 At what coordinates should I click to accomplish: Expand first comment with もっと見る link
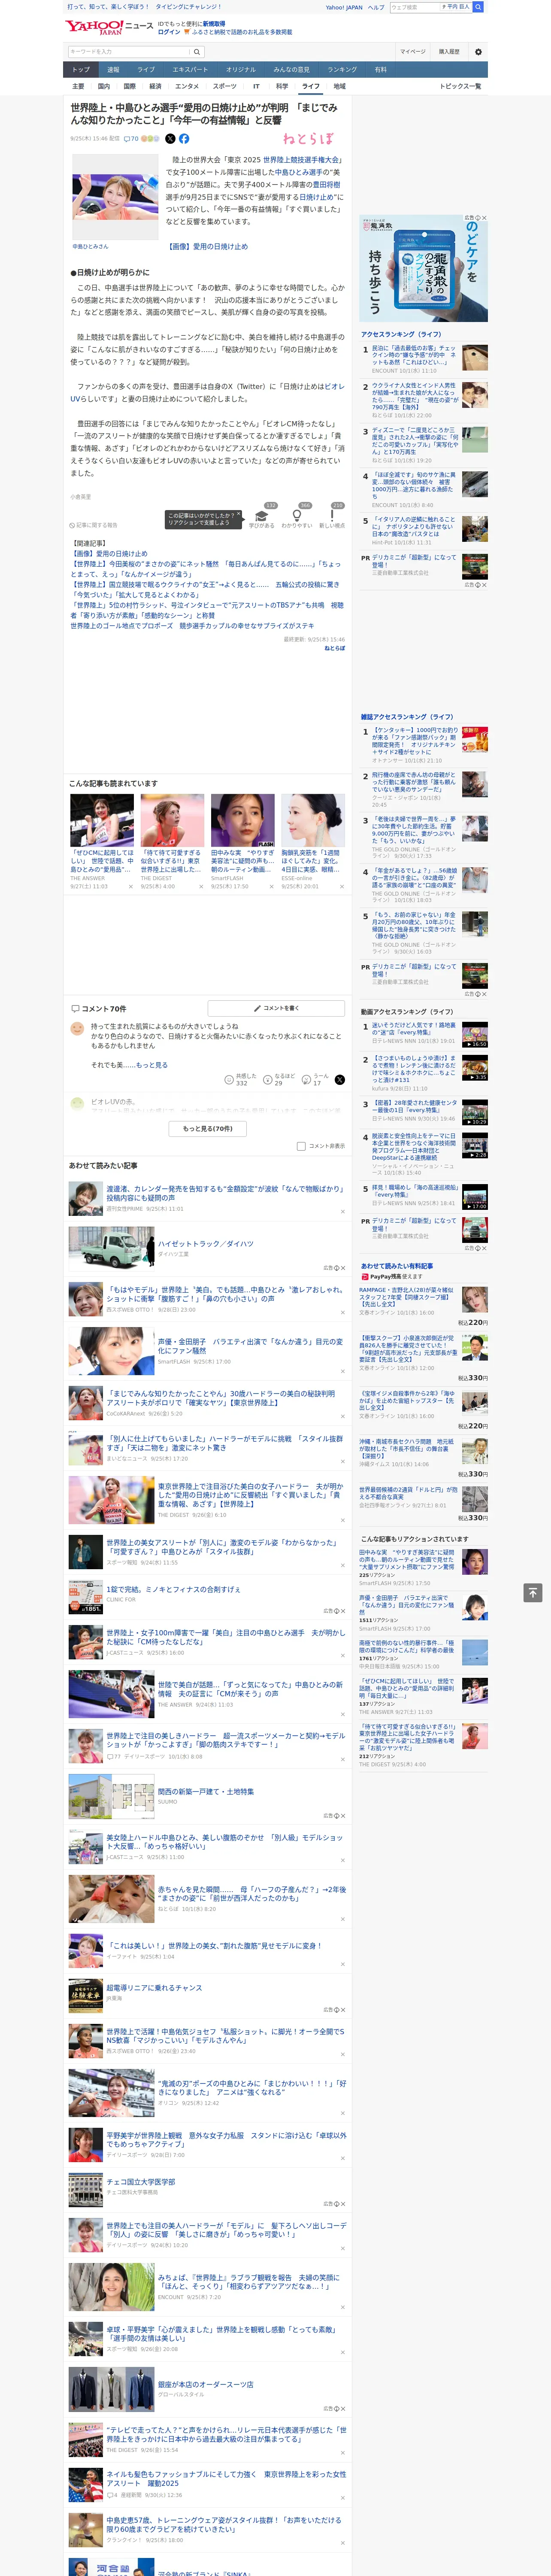coord(152,1065)
